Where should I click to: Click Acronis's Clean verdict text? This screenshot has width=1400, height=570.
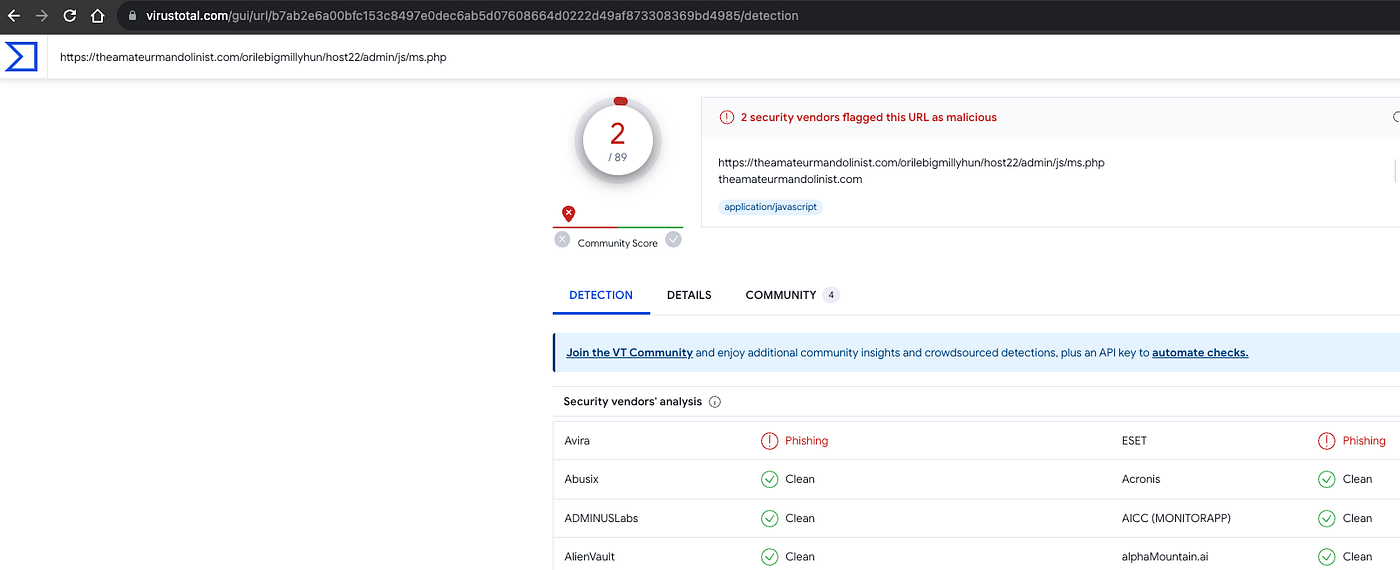(1357, 479)
